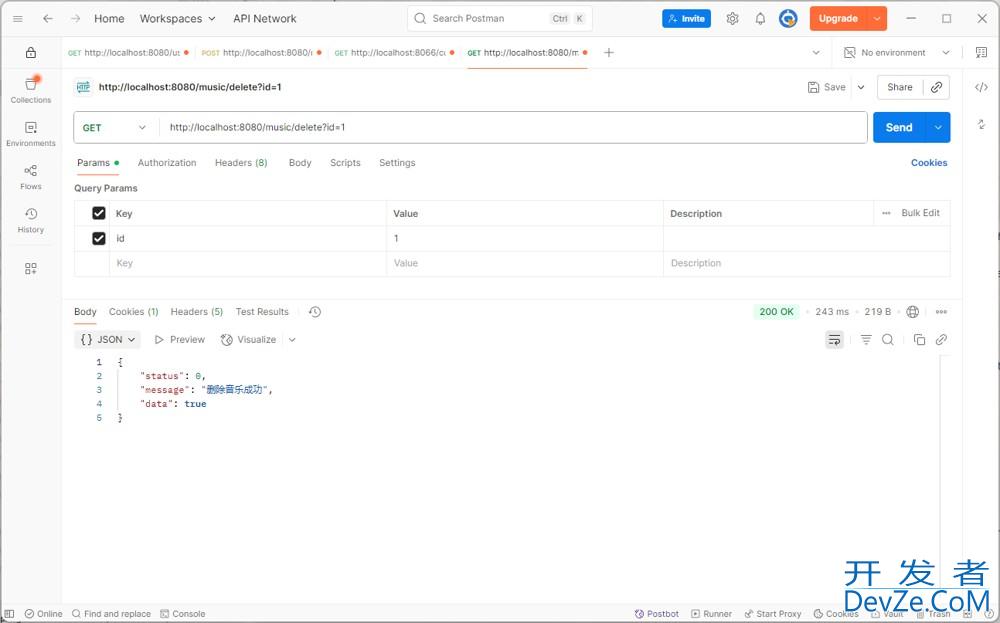The image size is (1000, 623).
Task: Select the POST localhost:8080 request tab
Action: coord(261,52)
